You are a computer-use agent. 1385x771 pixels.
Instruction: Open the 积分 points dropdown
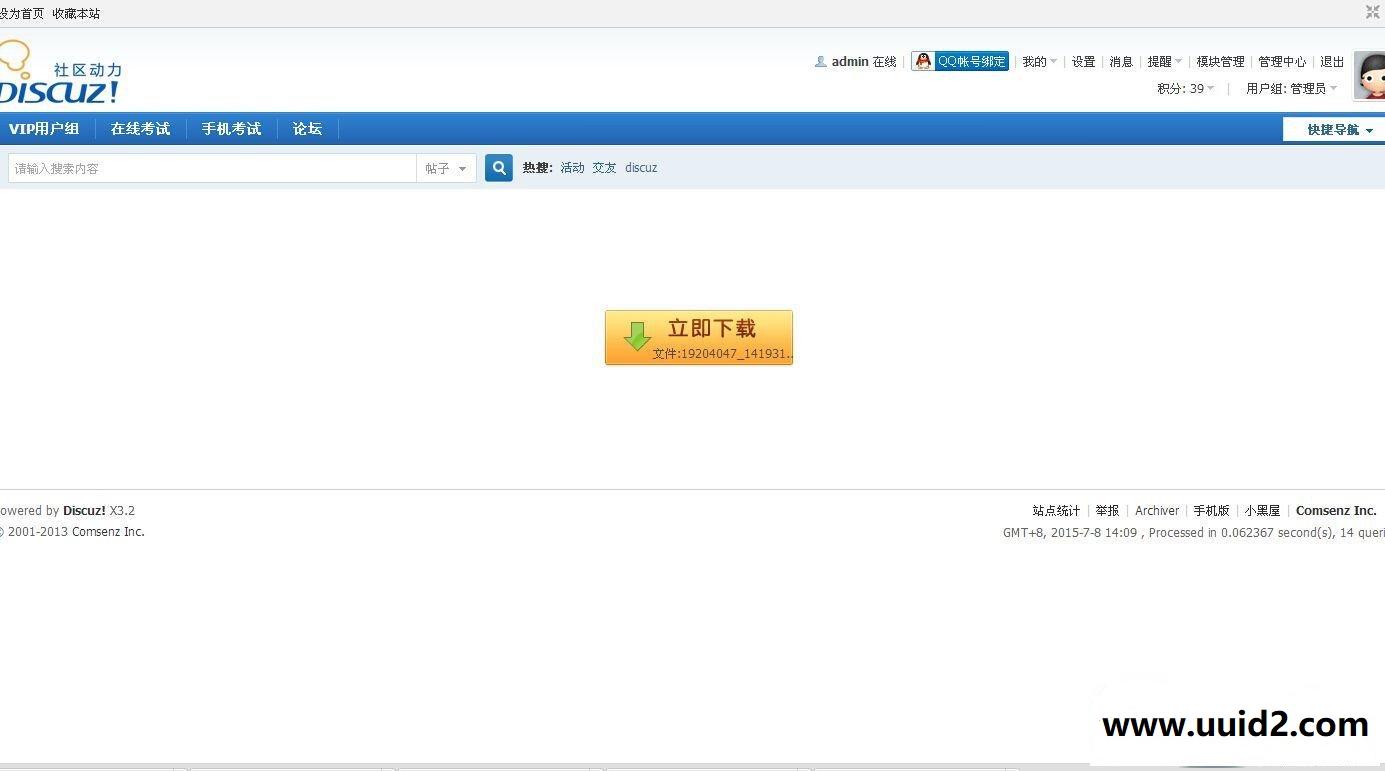pos(1185,88)
